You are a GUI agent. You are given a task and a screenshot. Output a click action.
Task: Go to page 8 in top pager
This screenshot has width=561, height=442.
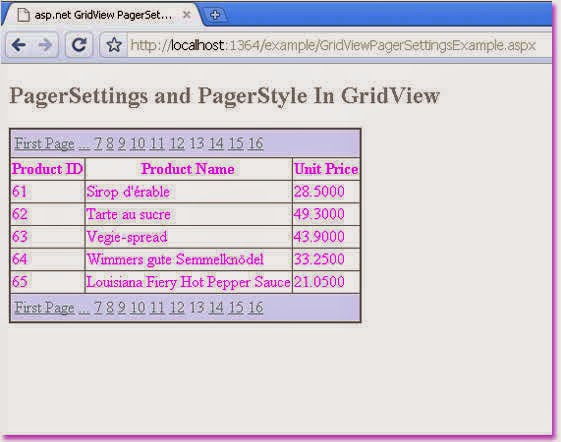point(110,144)
